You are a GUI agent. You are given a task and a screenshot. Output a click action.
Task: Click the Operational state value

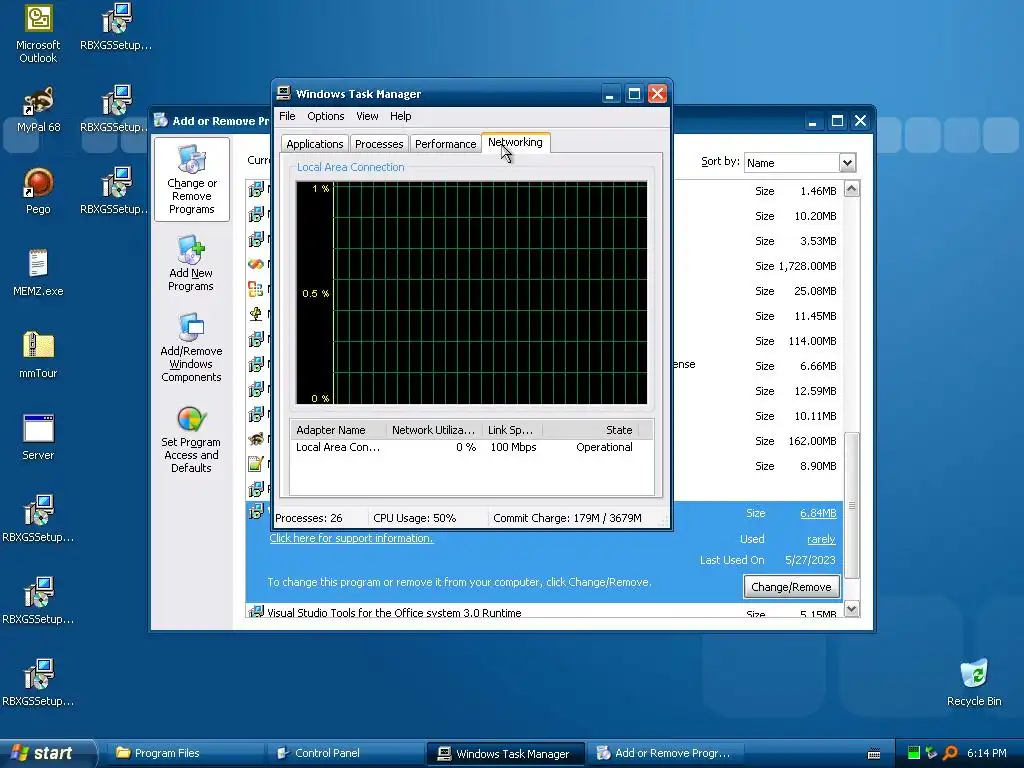coord(604,447)
